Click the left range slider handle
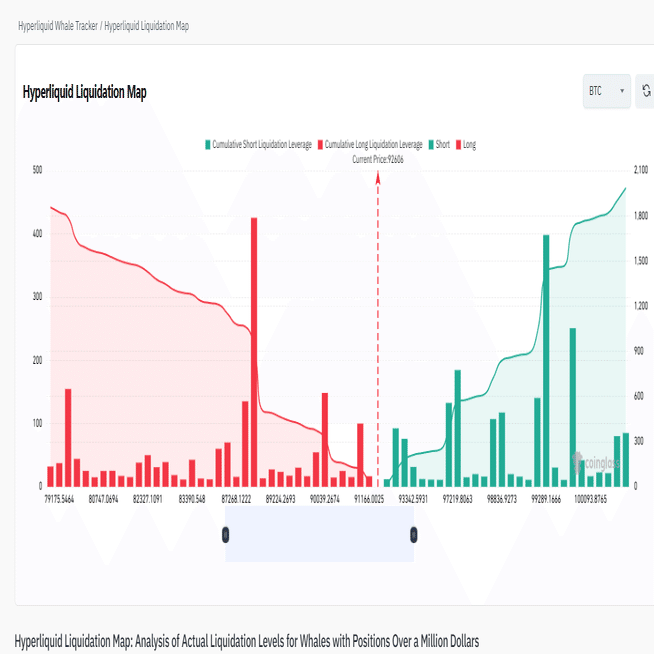The height and width of the screenshot is (654, 654). tap(226, 534)
